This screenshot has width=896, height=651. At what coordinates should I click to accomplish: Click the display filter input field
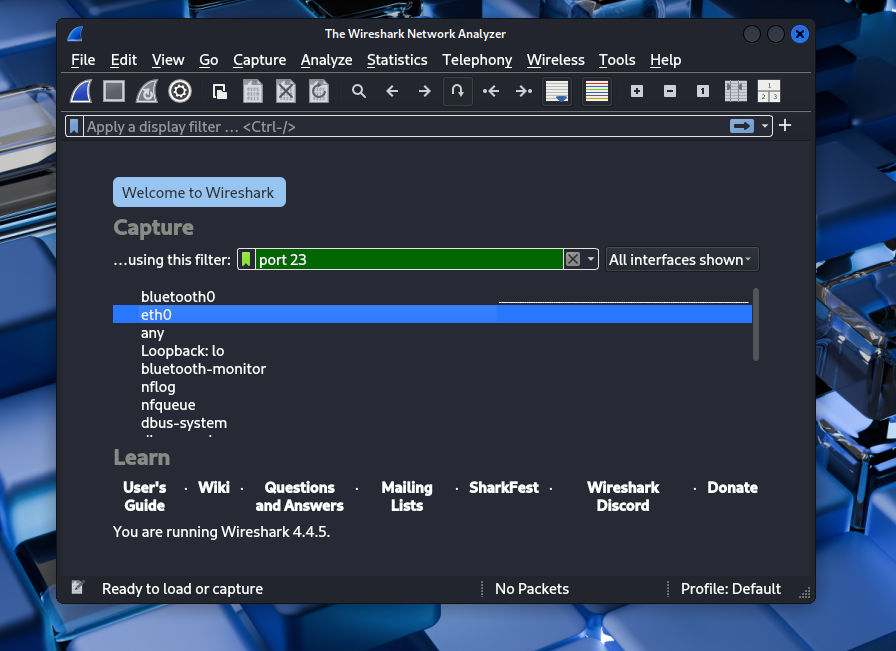[x=406, y=126]
